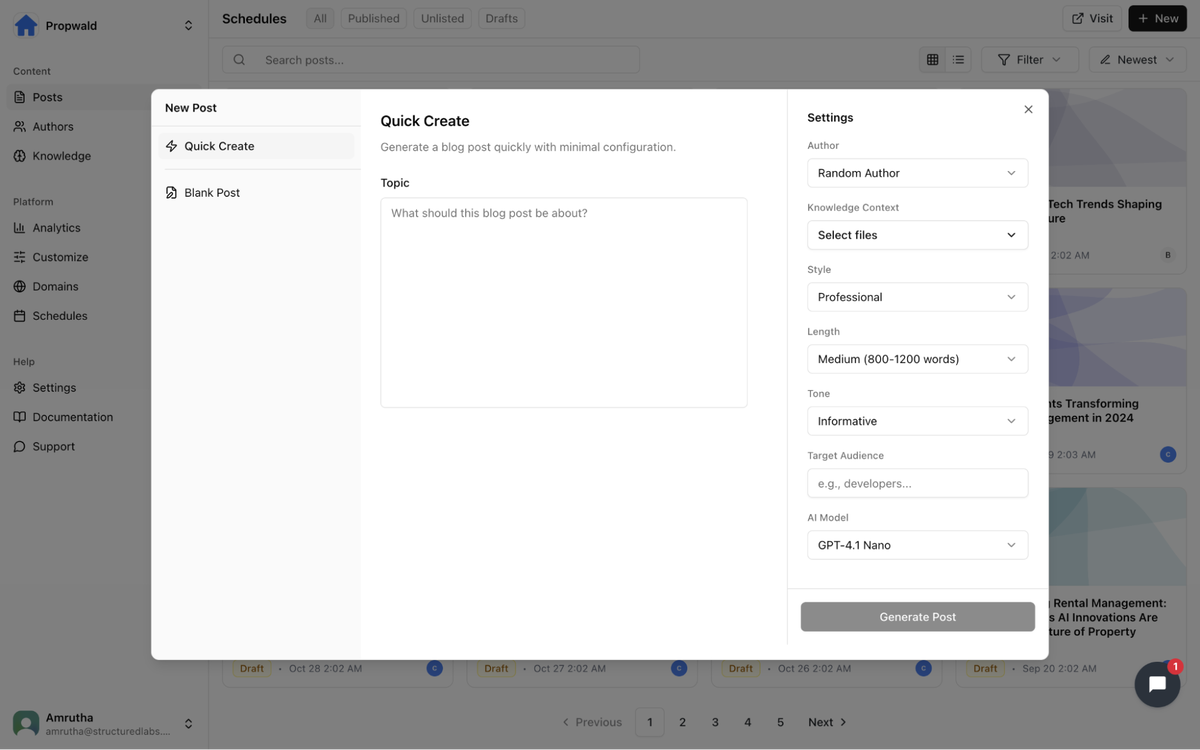1200x750 pixels.
Task: Open the Tone dropdown set to Informative
Action: 917,420
